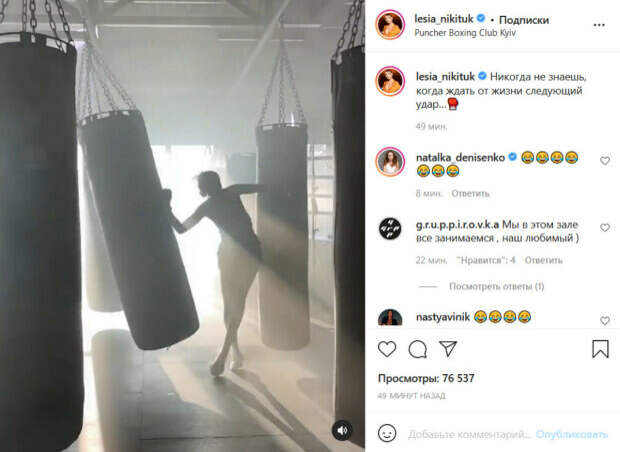Open three-dots more options menu
The width and height of the screenshot is (620, 452).
pyautogui.click(x=599, y=25)
